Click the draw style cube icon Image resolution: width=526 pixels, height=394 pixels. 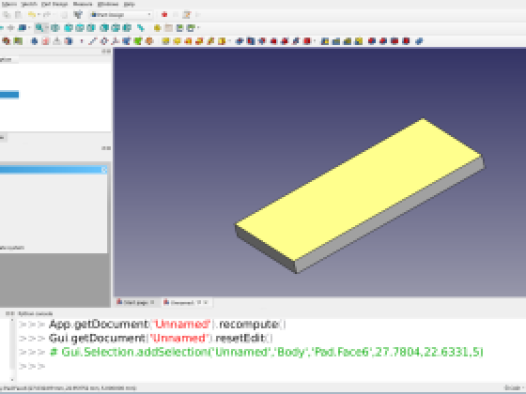[x=22, y=28]
